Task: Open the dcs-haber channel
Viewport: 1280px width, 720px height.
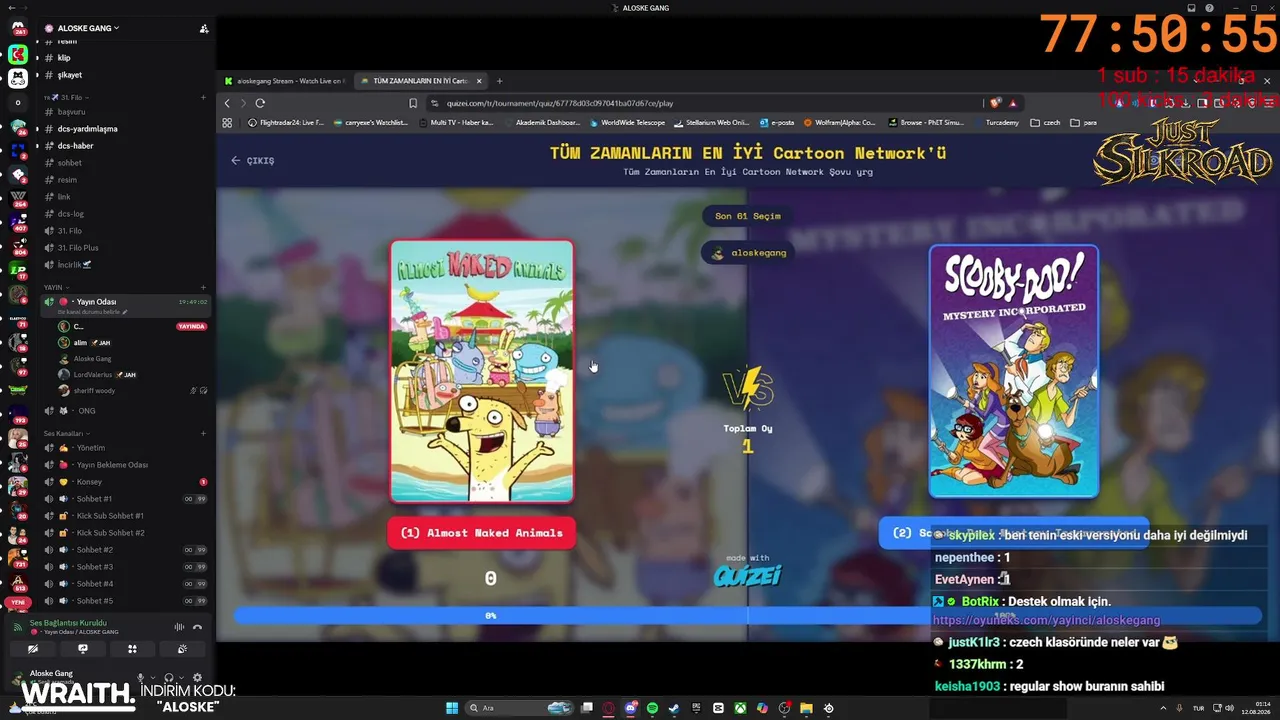Action: coord(125,146)
